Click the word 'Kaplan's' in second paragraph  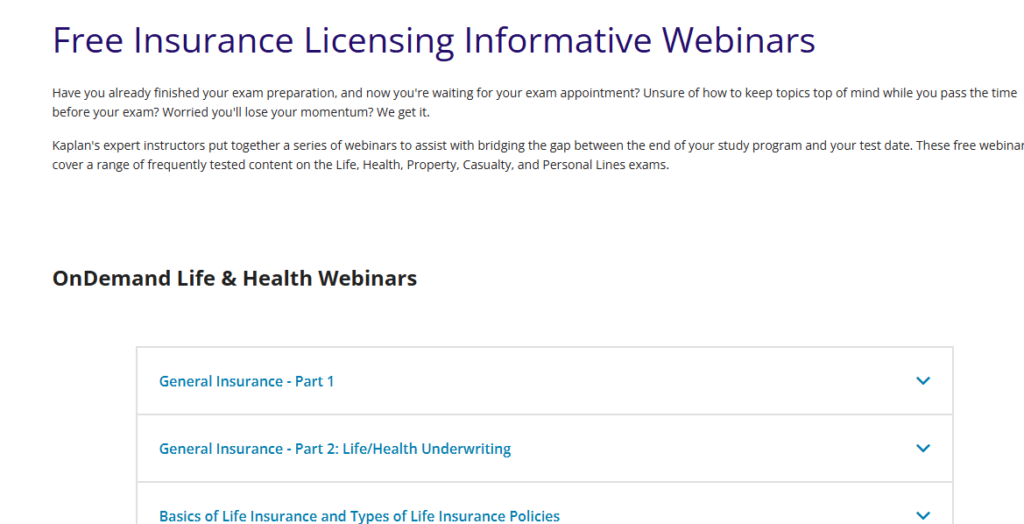pos(77,146)
